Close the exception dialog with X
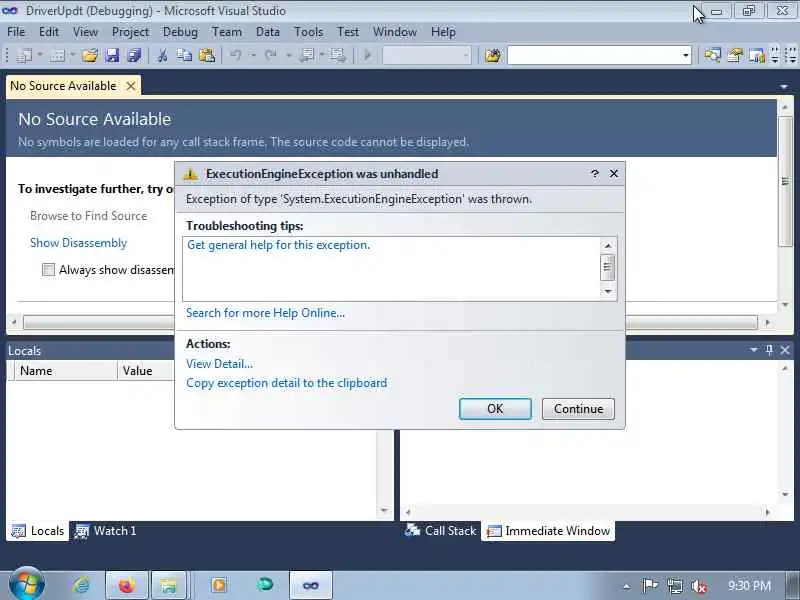800x600 pixels. [614, 174]
